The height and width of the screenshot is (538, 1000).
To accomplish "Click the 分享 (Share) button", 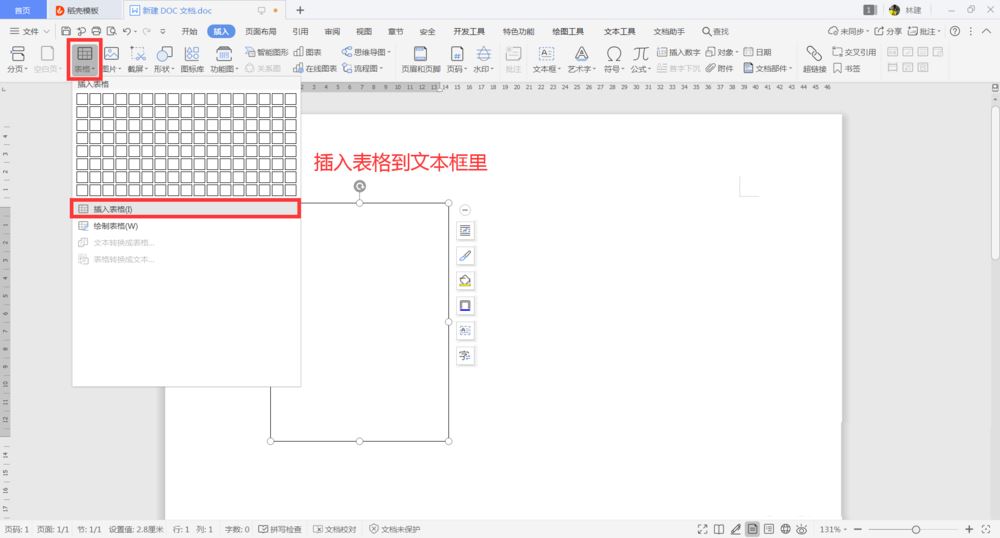I will [888, 31].
